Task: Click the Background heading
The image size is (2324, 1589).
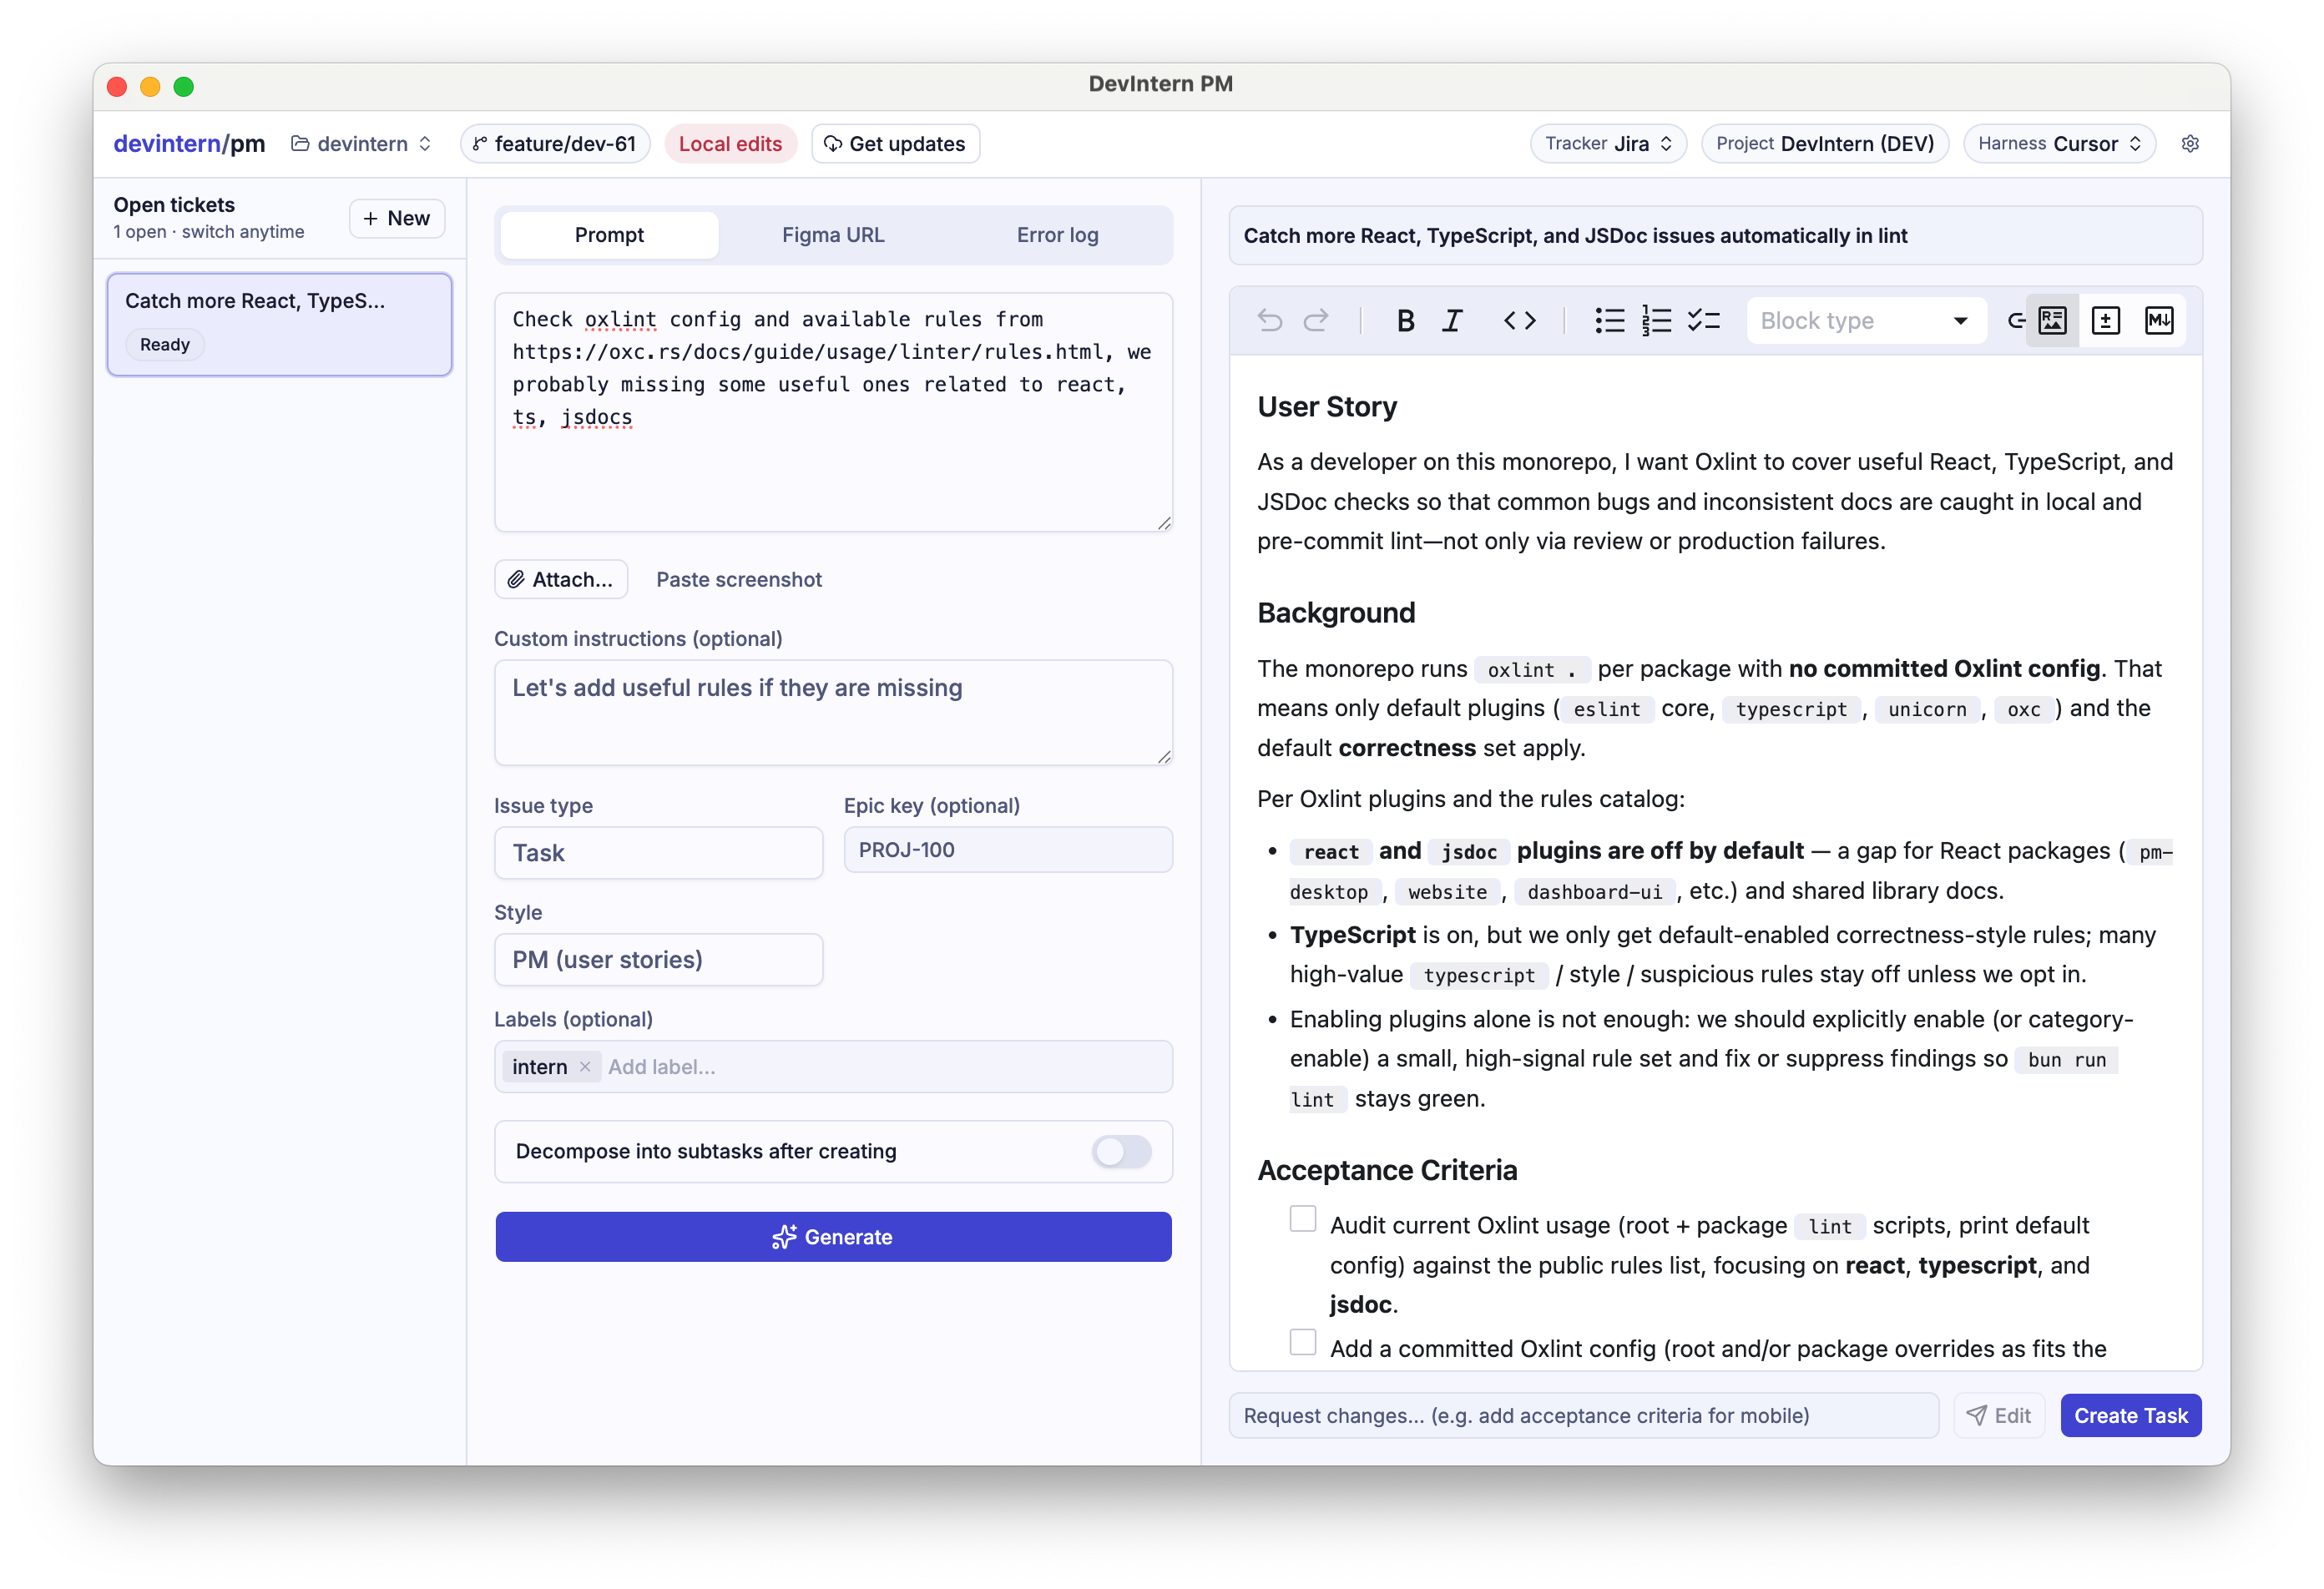Action: (1336, 612)
